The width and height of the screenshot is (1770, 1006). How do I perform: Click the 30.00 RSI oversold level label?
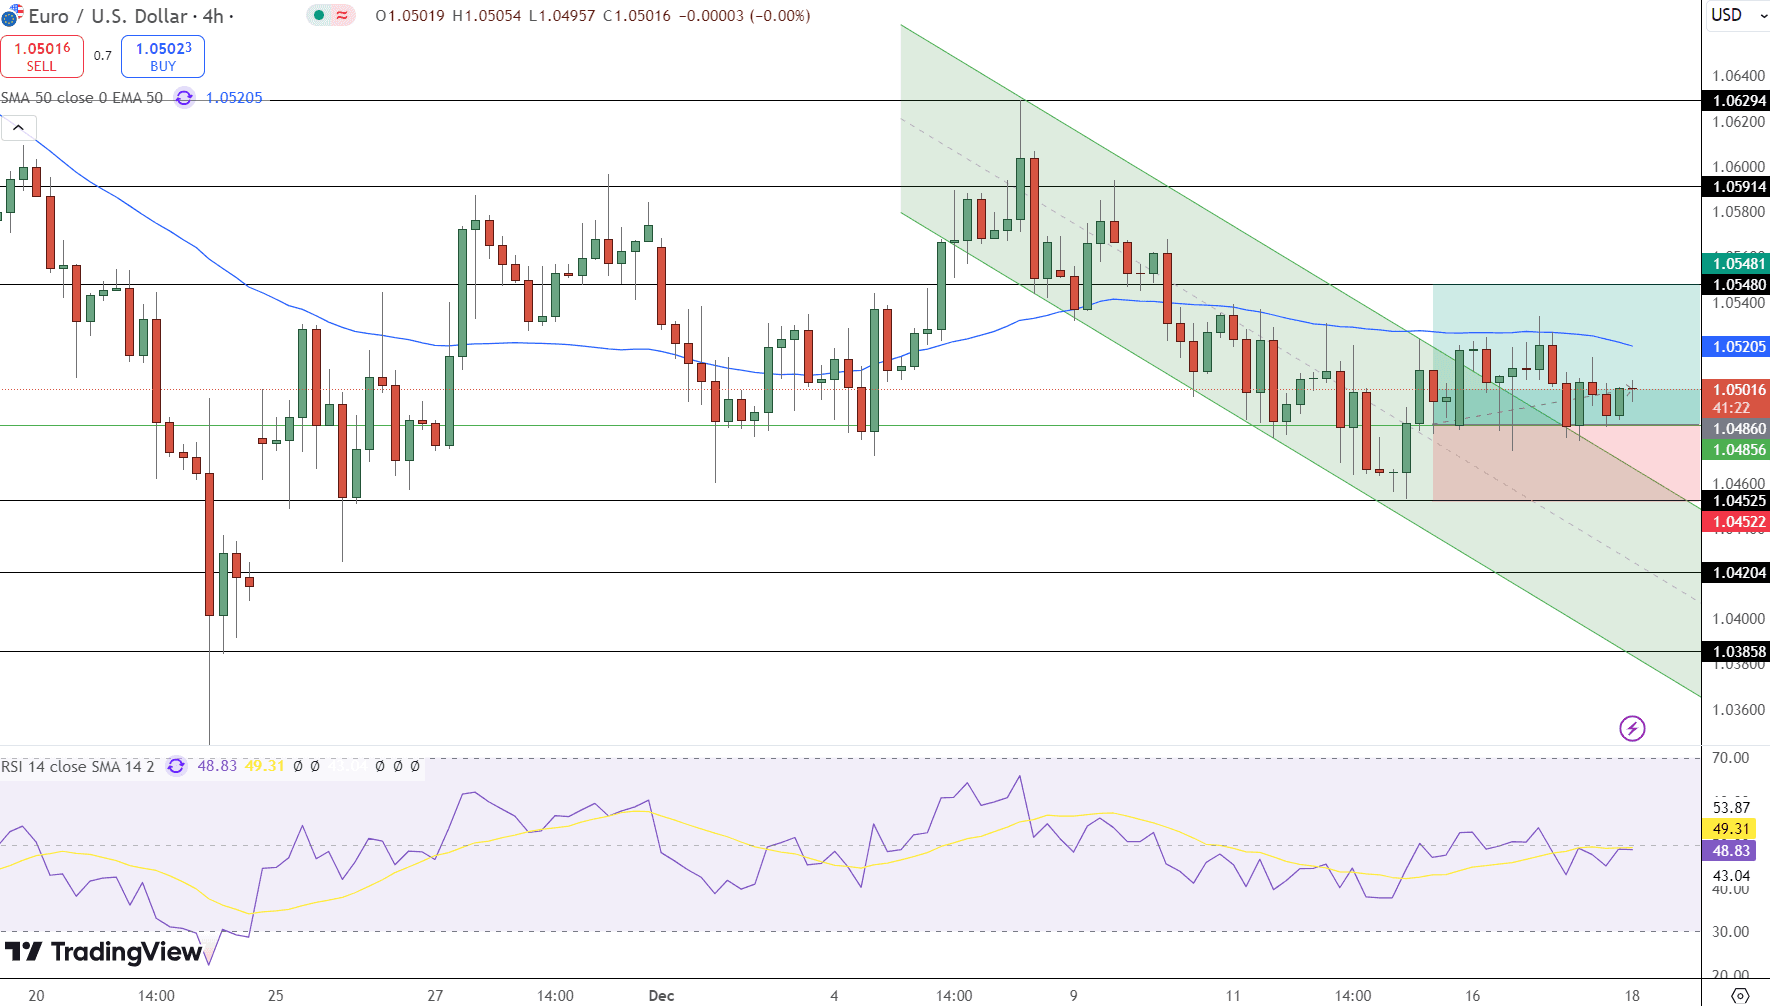(x=1731, y=932)
